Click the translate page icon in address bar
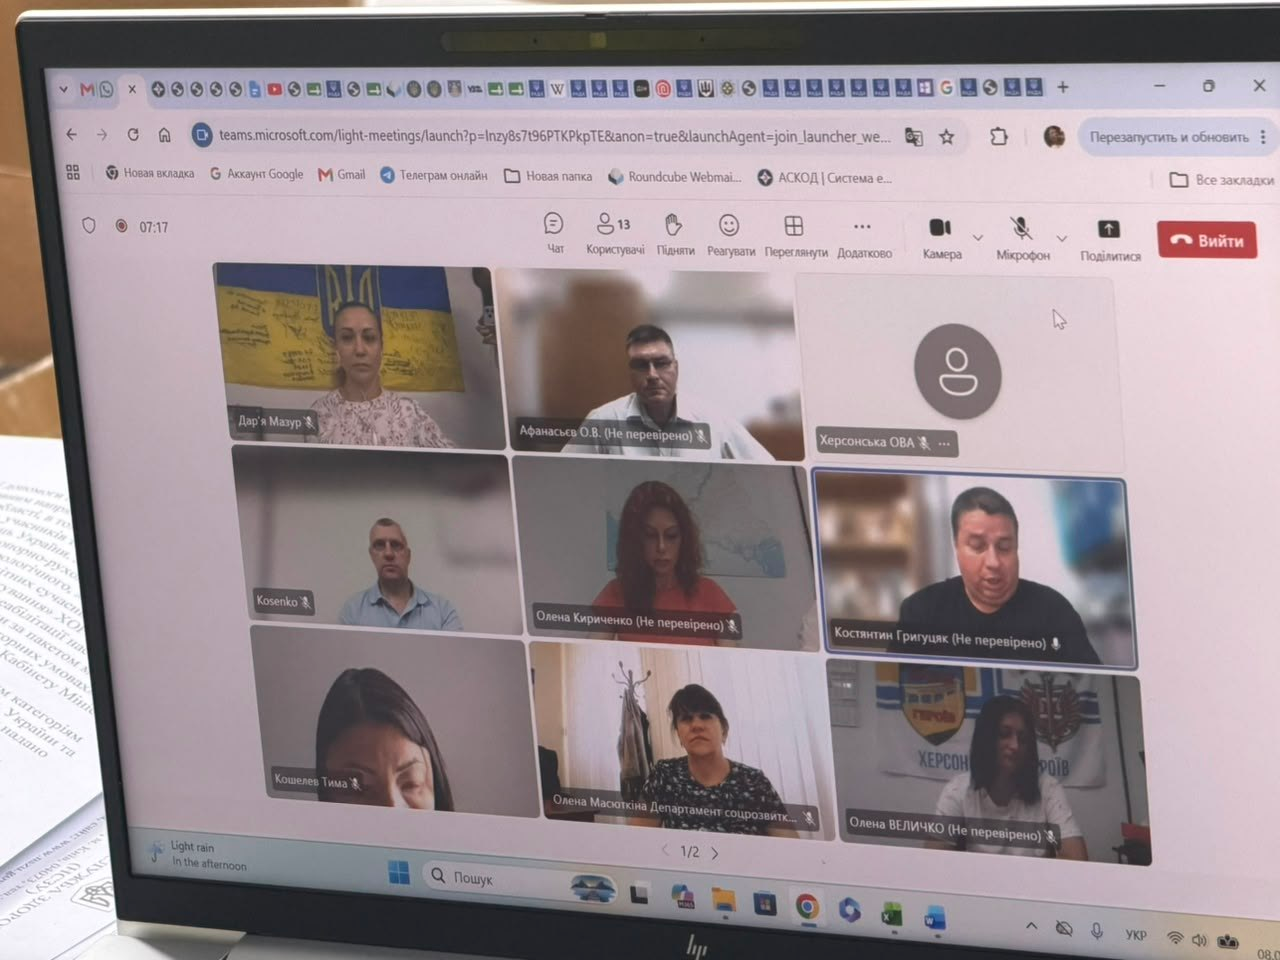The width and height of the screenshot is (1280, 960). 913,137
